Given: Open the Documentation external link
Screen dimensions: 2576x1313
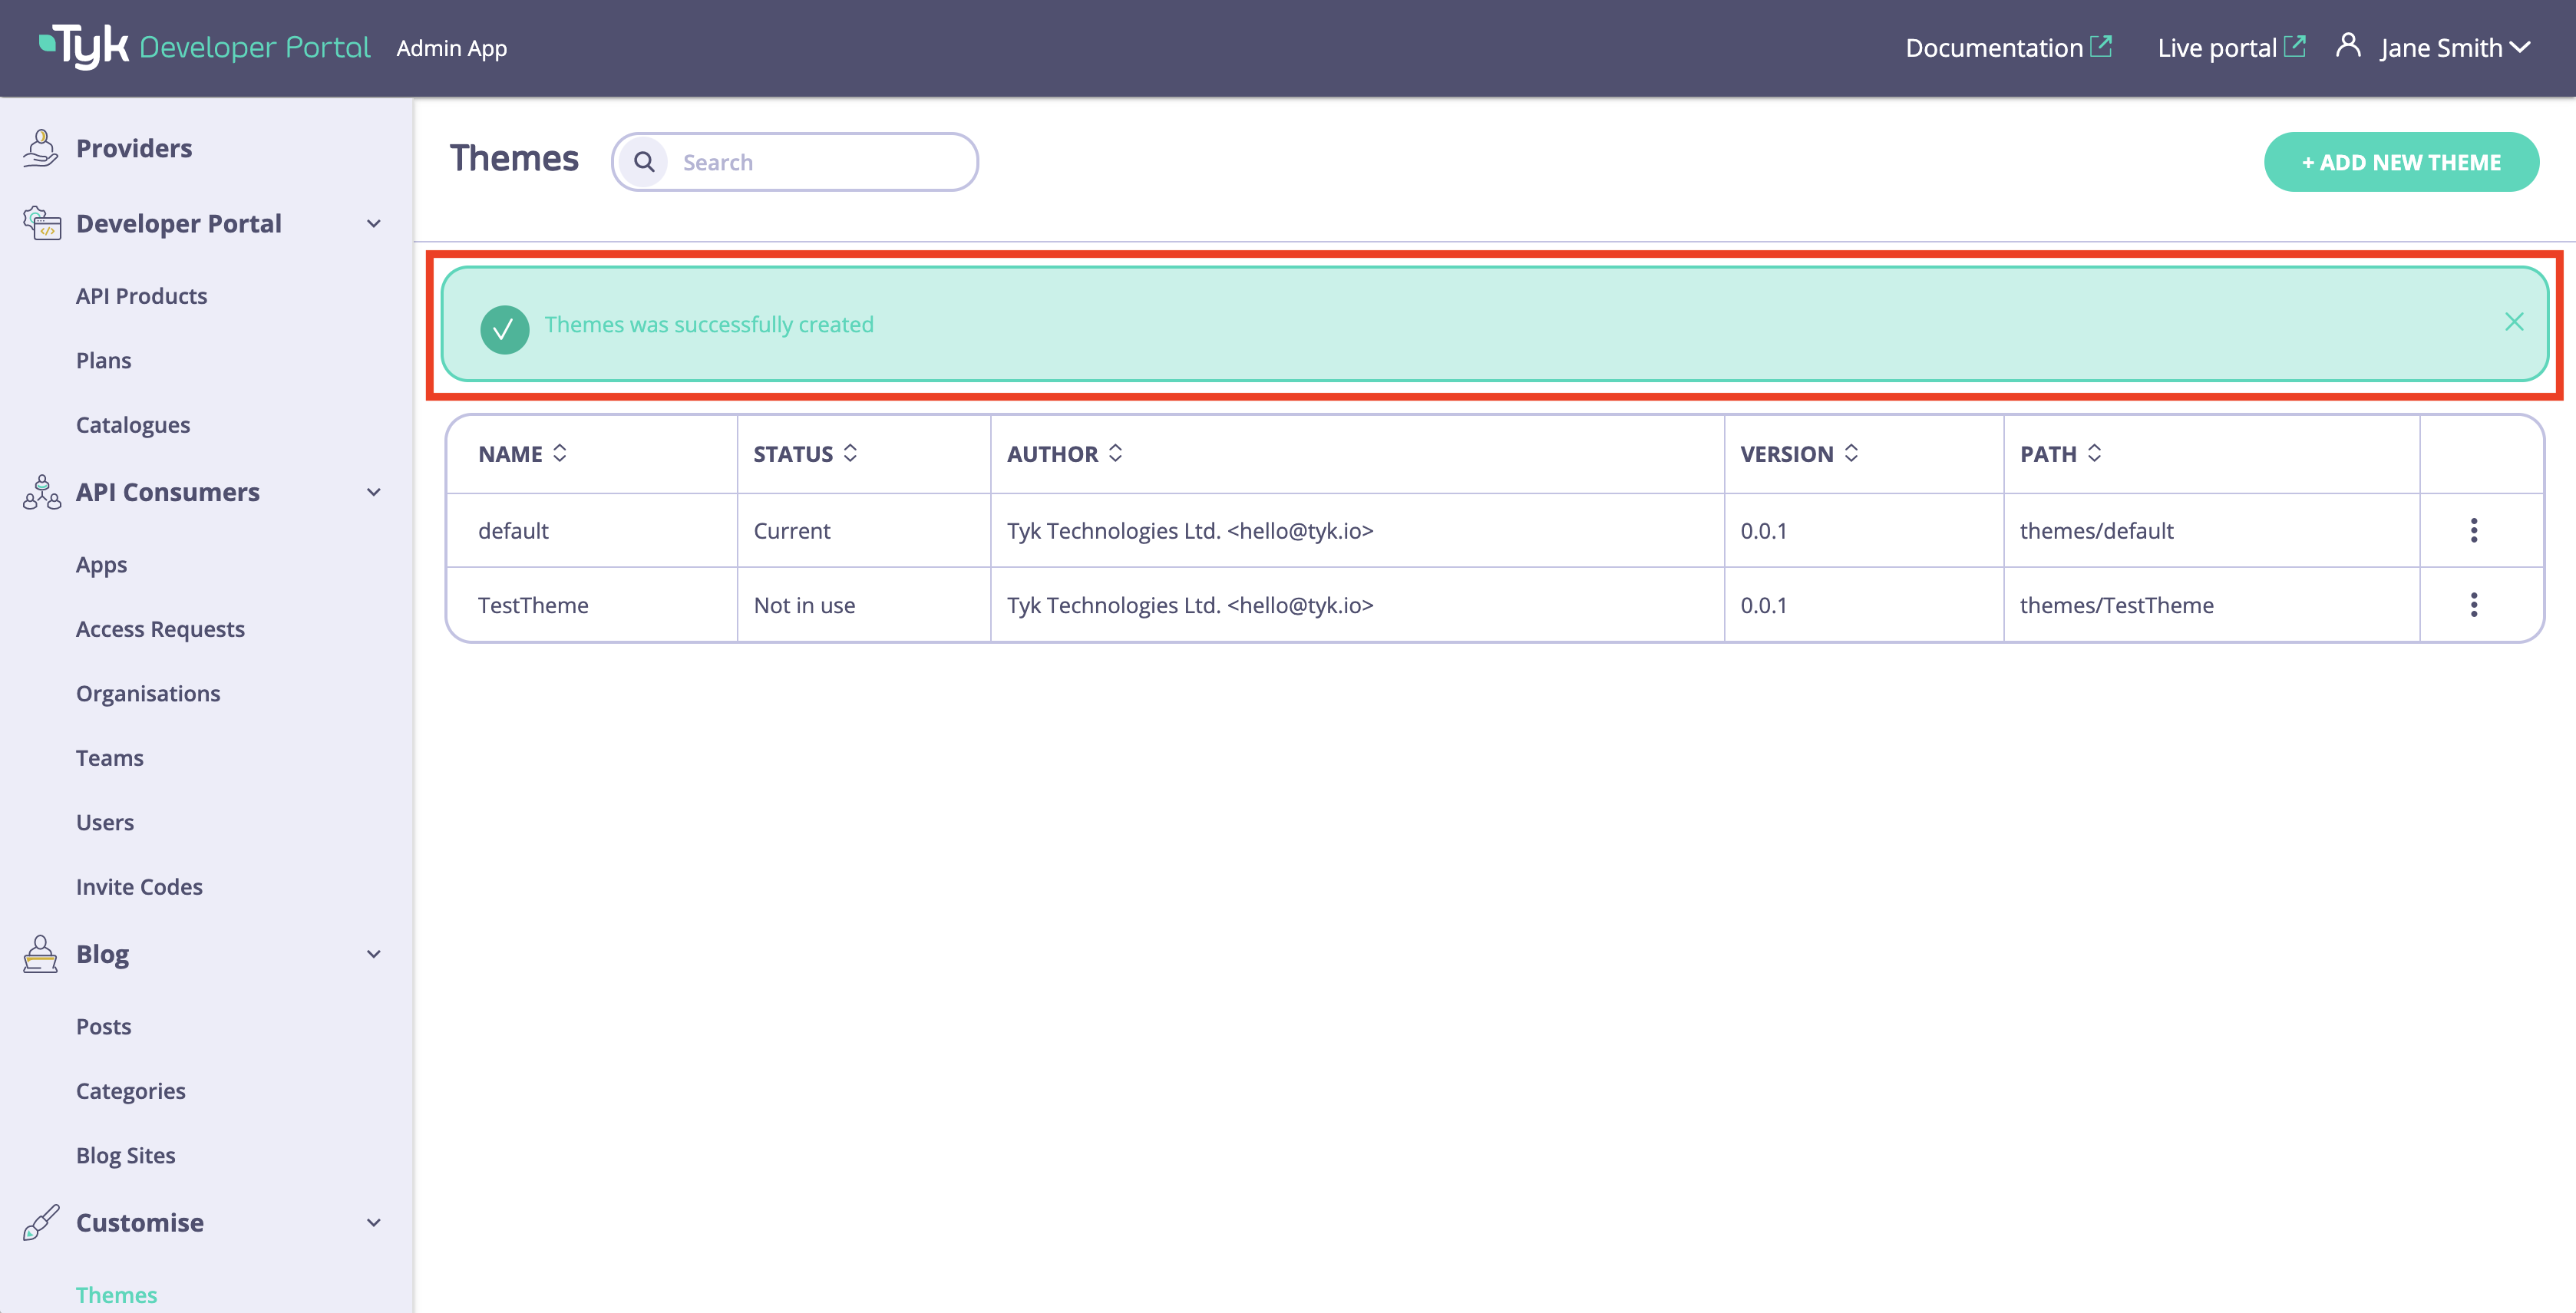Looking at the screenshot, I should [2007, 48].
